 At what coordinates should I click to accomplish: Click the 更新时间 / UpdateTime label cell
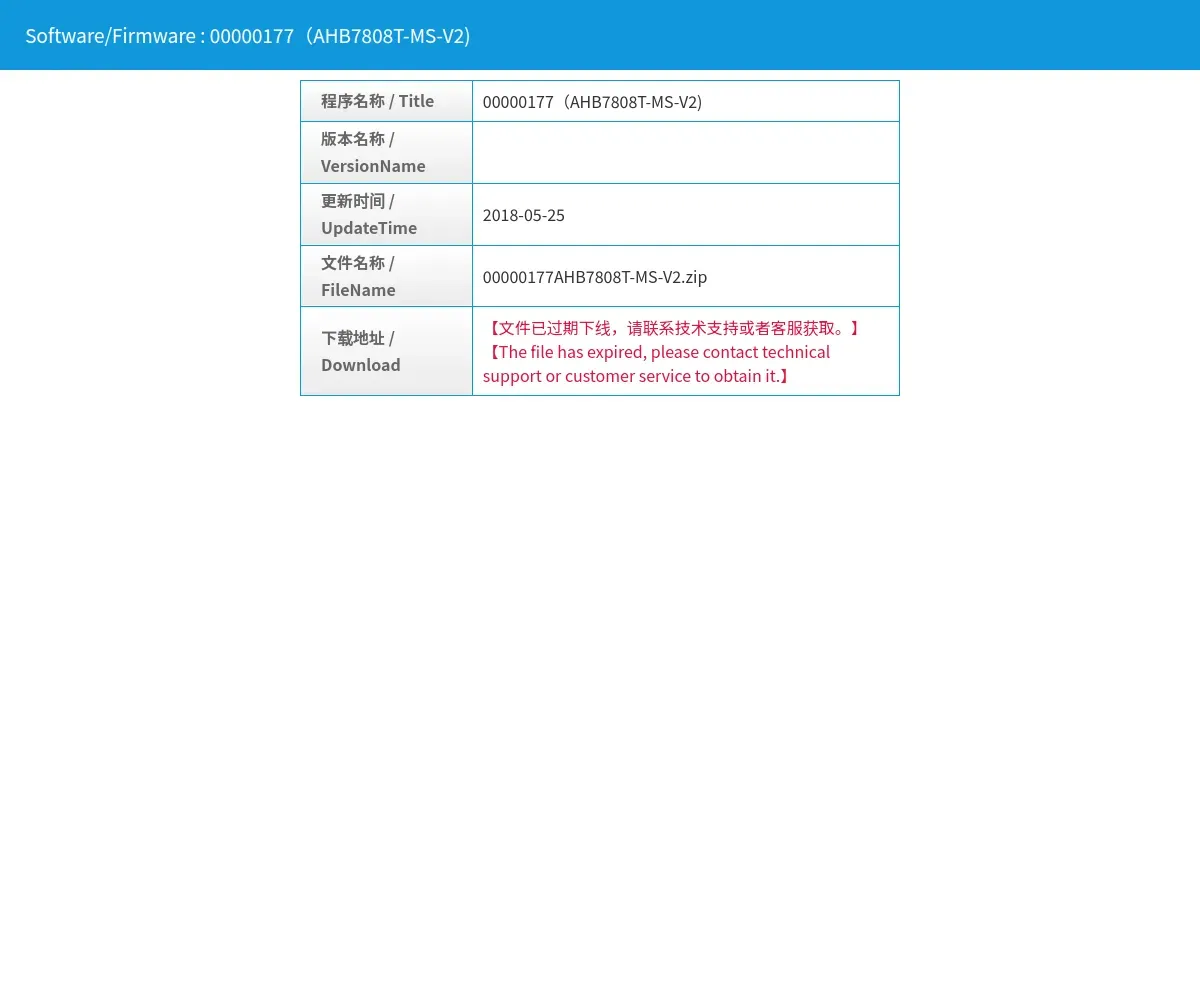click(x=386, y=214)
